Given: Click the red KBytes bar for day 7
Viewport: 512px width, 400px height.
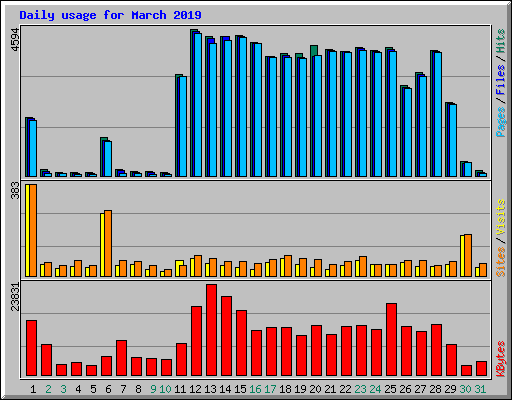Looking at the screenshot, I should coord(121,358).
